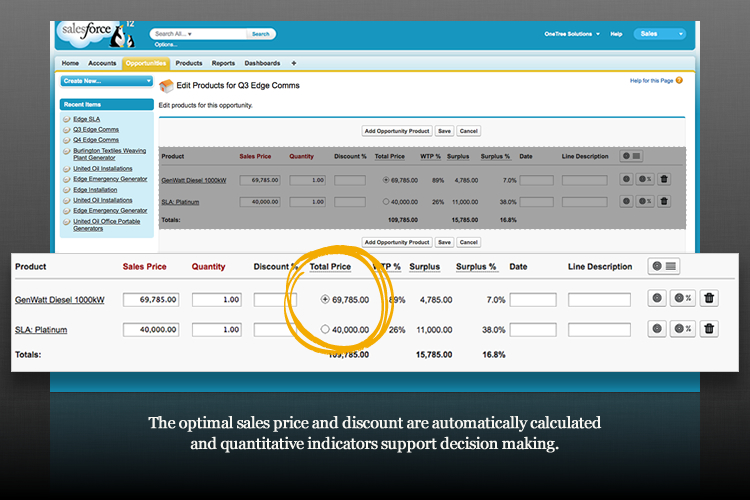Image resolution: width=750 pixels, height=500 pixels.
Task: Click the plain circle icon for GenWatt Diesel in small table
Action: (x=626, y=179)
